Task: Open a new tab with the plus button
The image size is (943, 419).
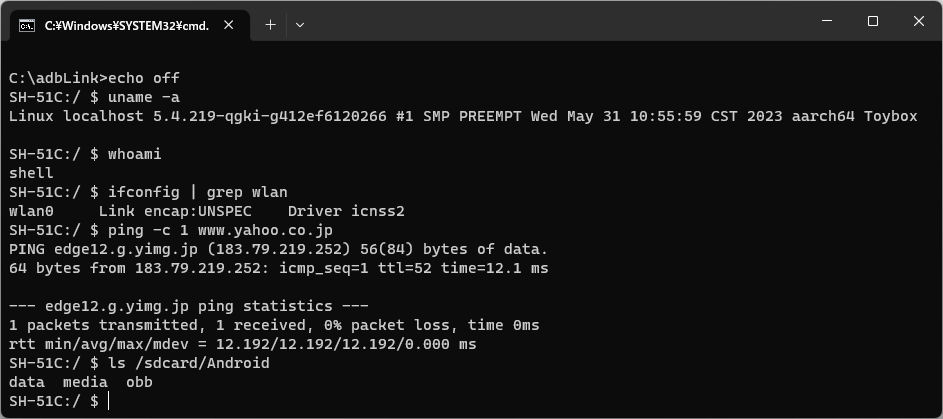Action: [x=271, y=25]
